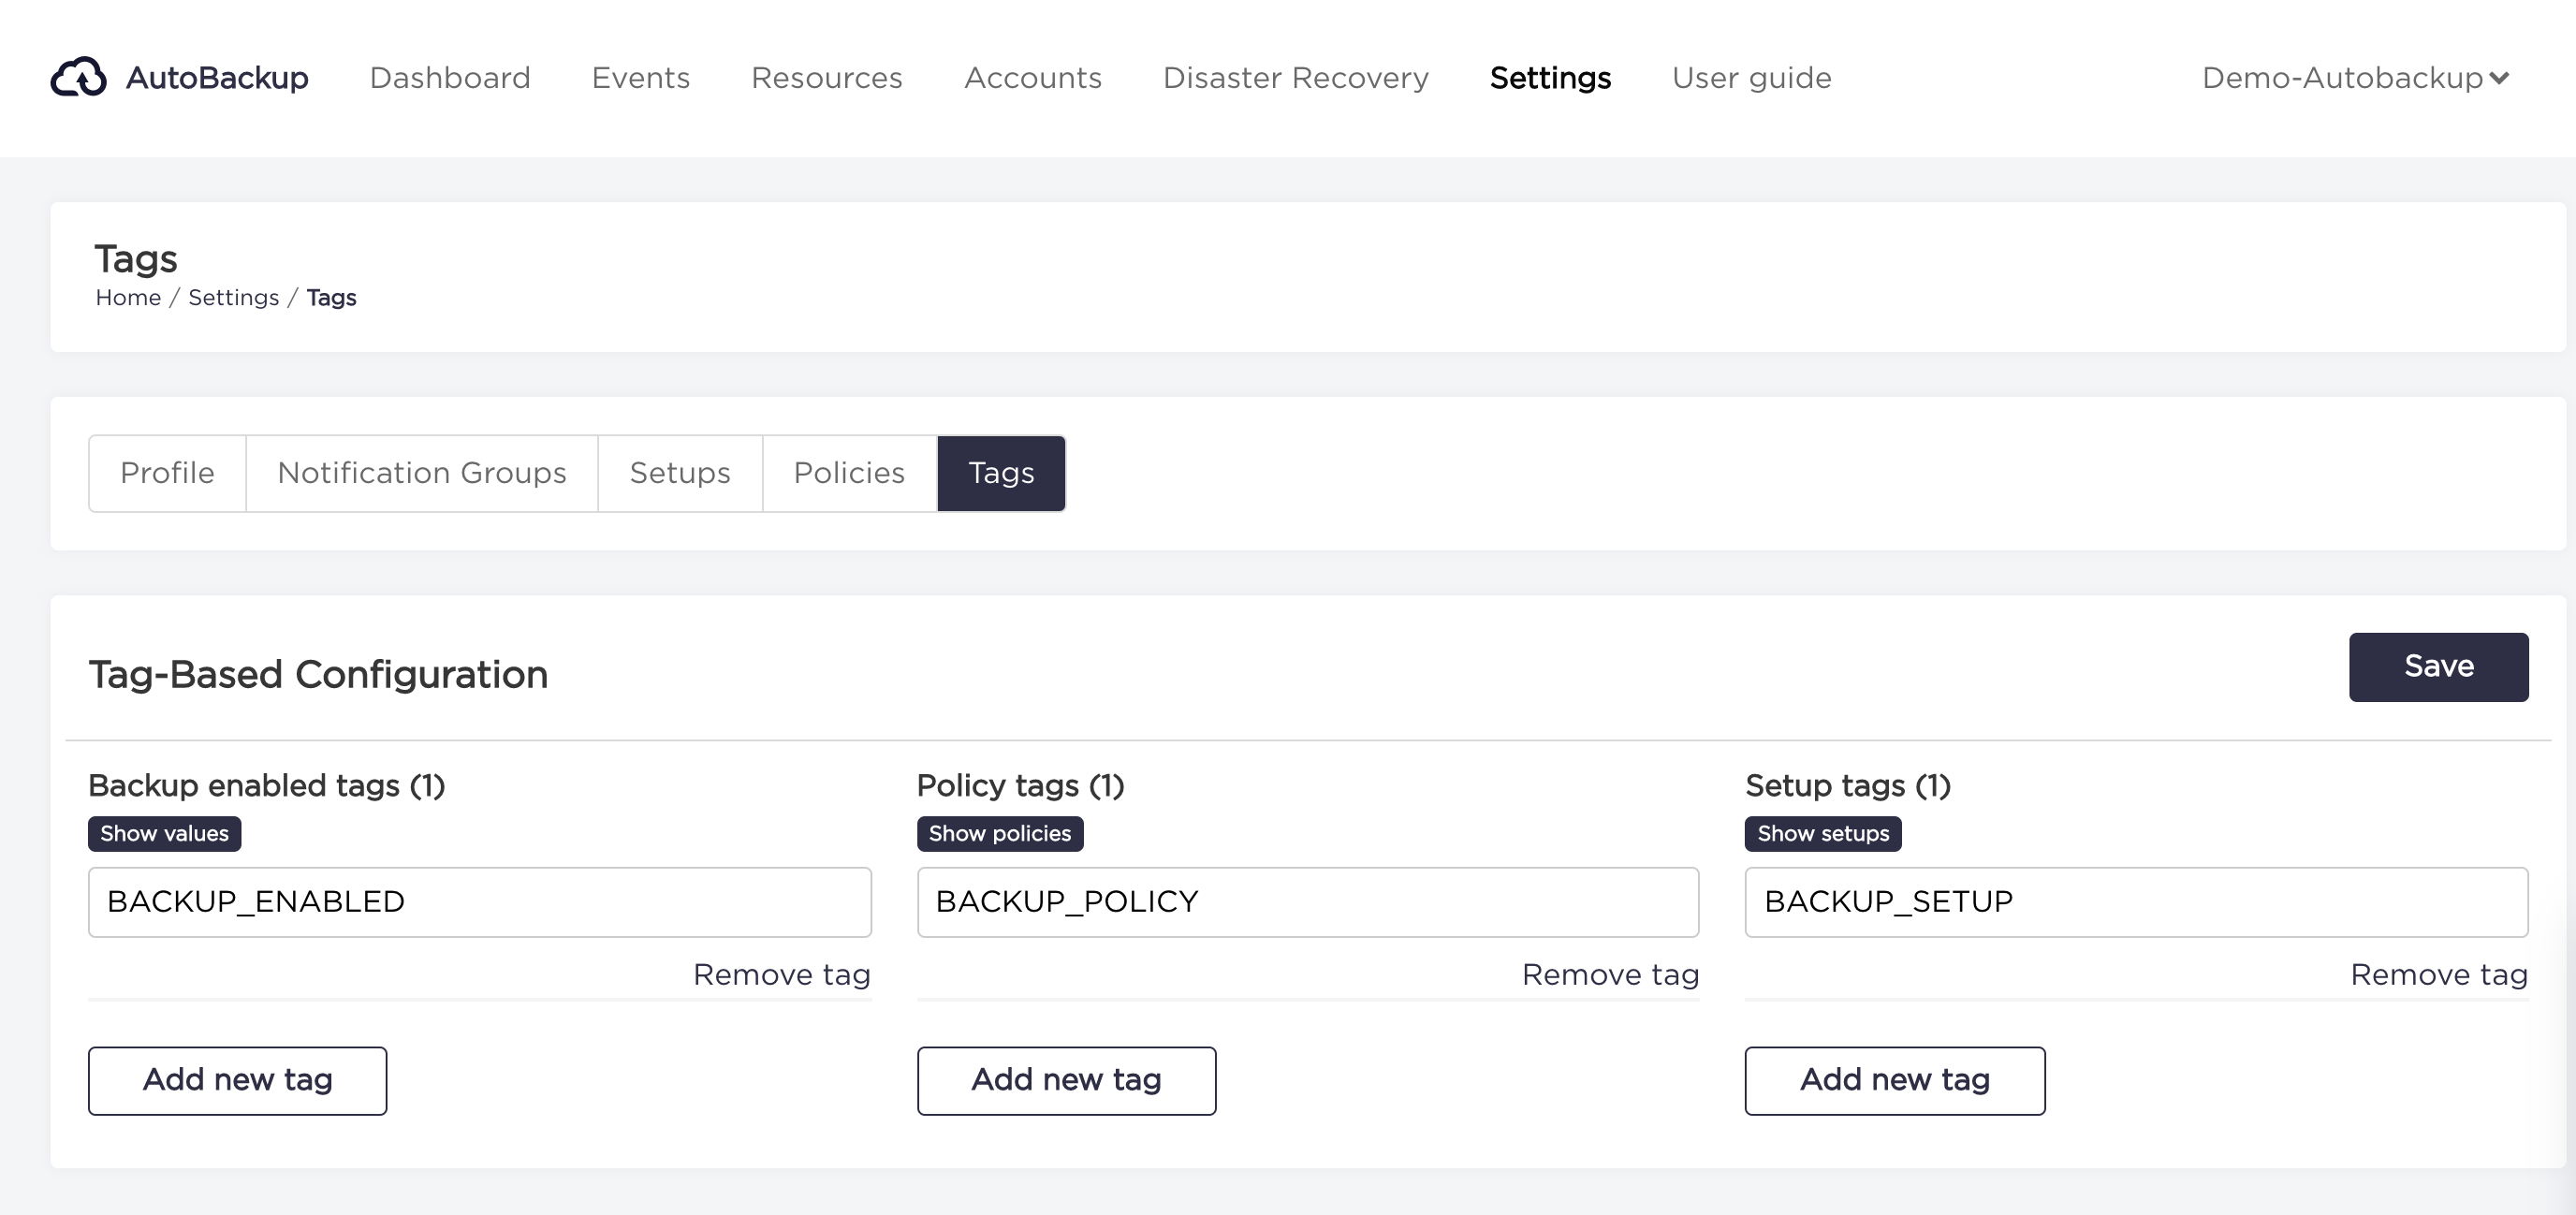Select the Notification Groups tab
The height and width of the screenshot is (1215, 2576).
[421, 473]
